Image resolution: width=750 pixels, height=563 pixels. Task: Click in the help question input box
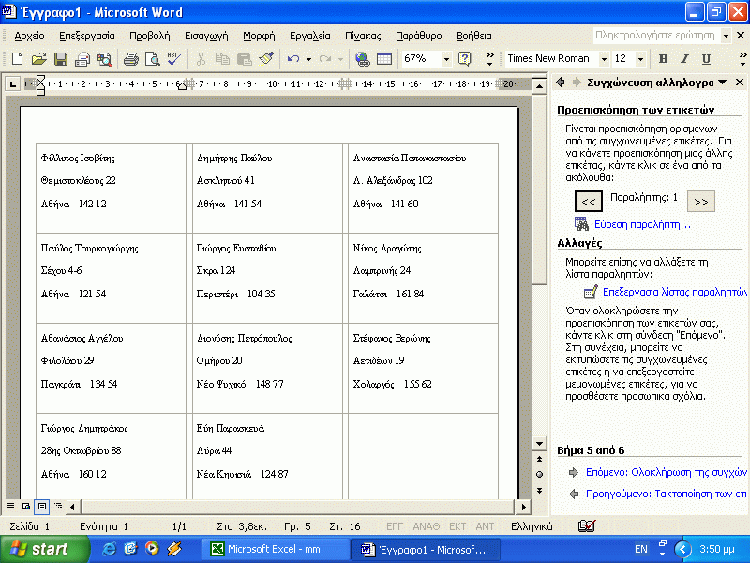656,36
